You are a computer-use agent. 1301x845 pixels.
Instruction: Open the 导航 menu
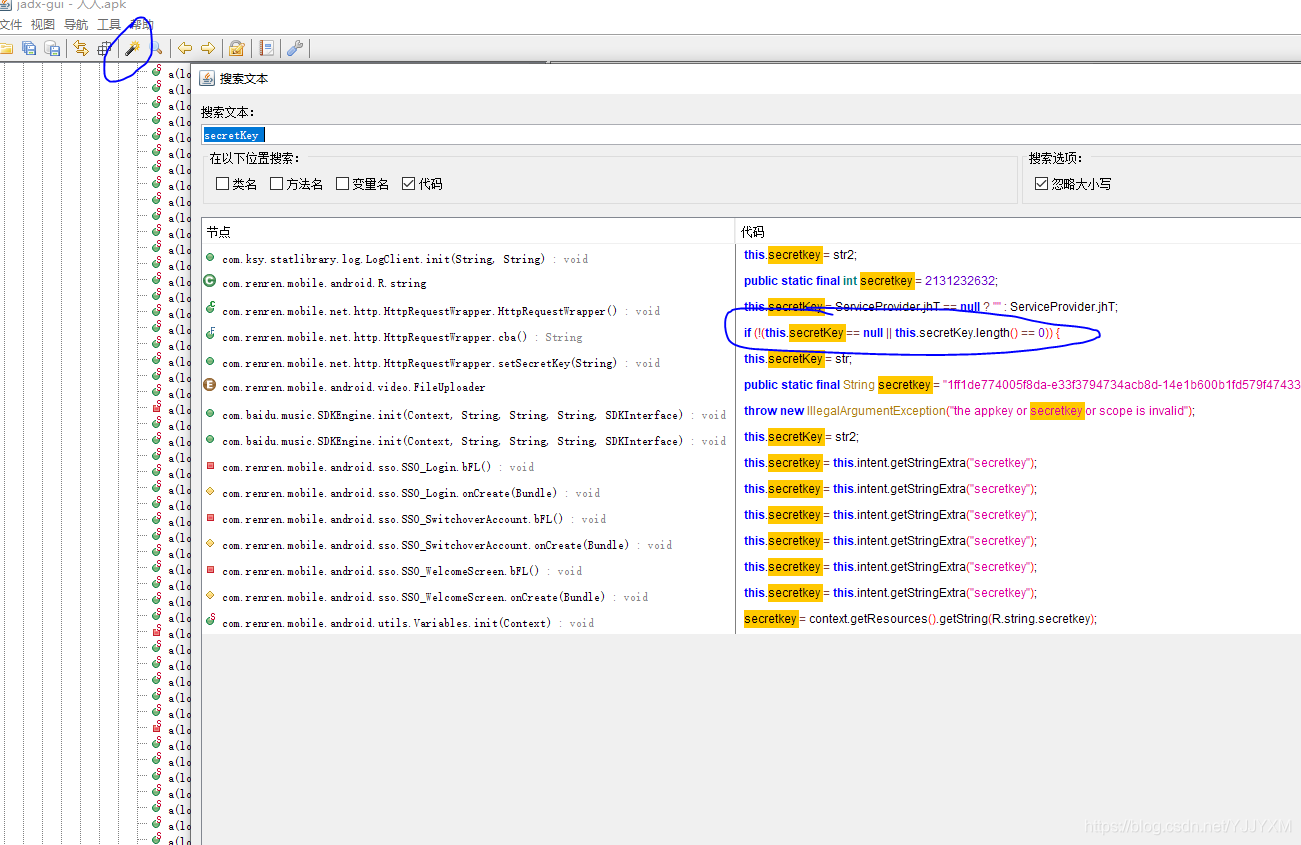76,24
